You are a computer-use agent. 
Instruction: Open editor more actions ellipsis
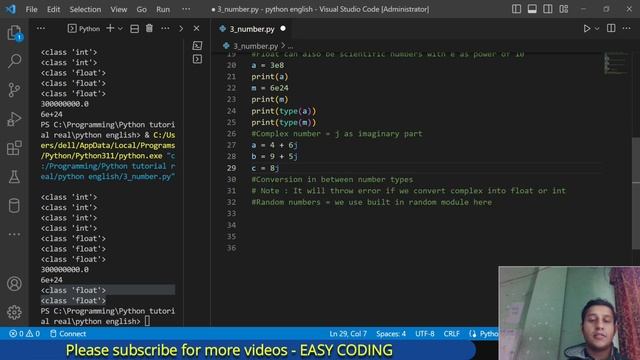627,28
